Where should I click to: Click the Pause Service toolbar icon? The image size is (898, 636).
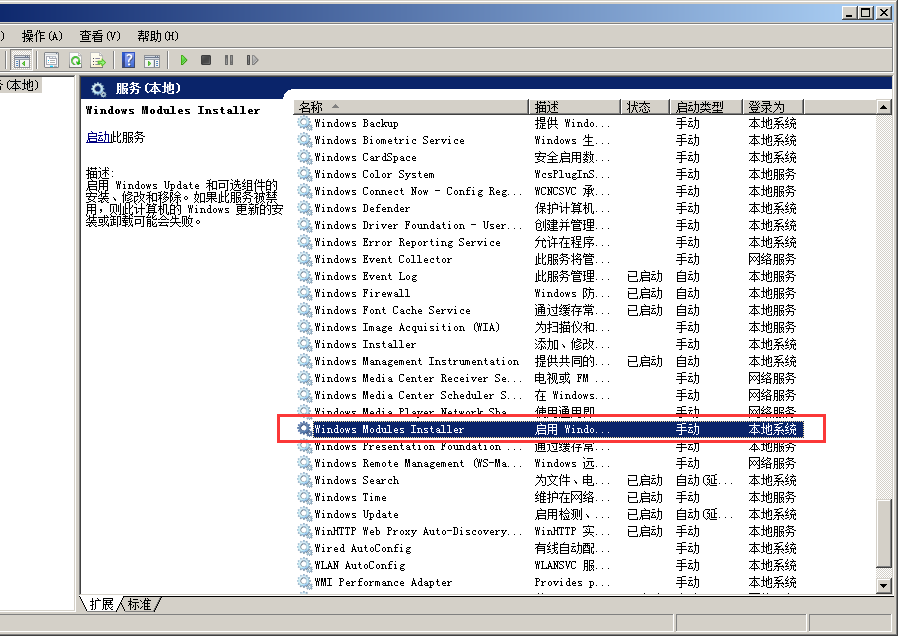click(x=229, y=61)
